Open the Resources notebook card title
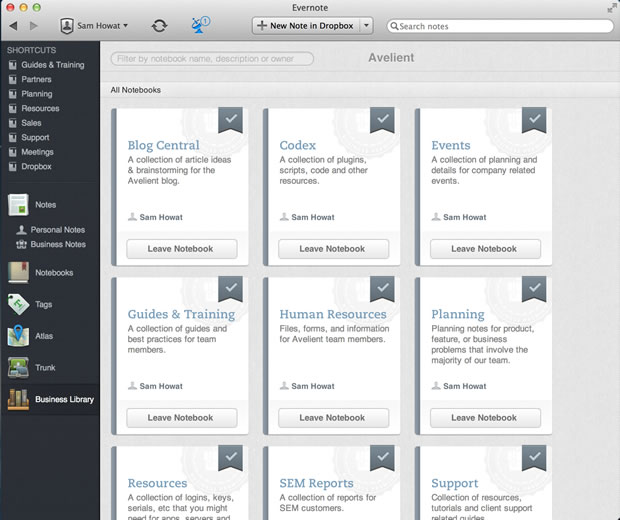 pyautogui.click(x=157, y=483)
